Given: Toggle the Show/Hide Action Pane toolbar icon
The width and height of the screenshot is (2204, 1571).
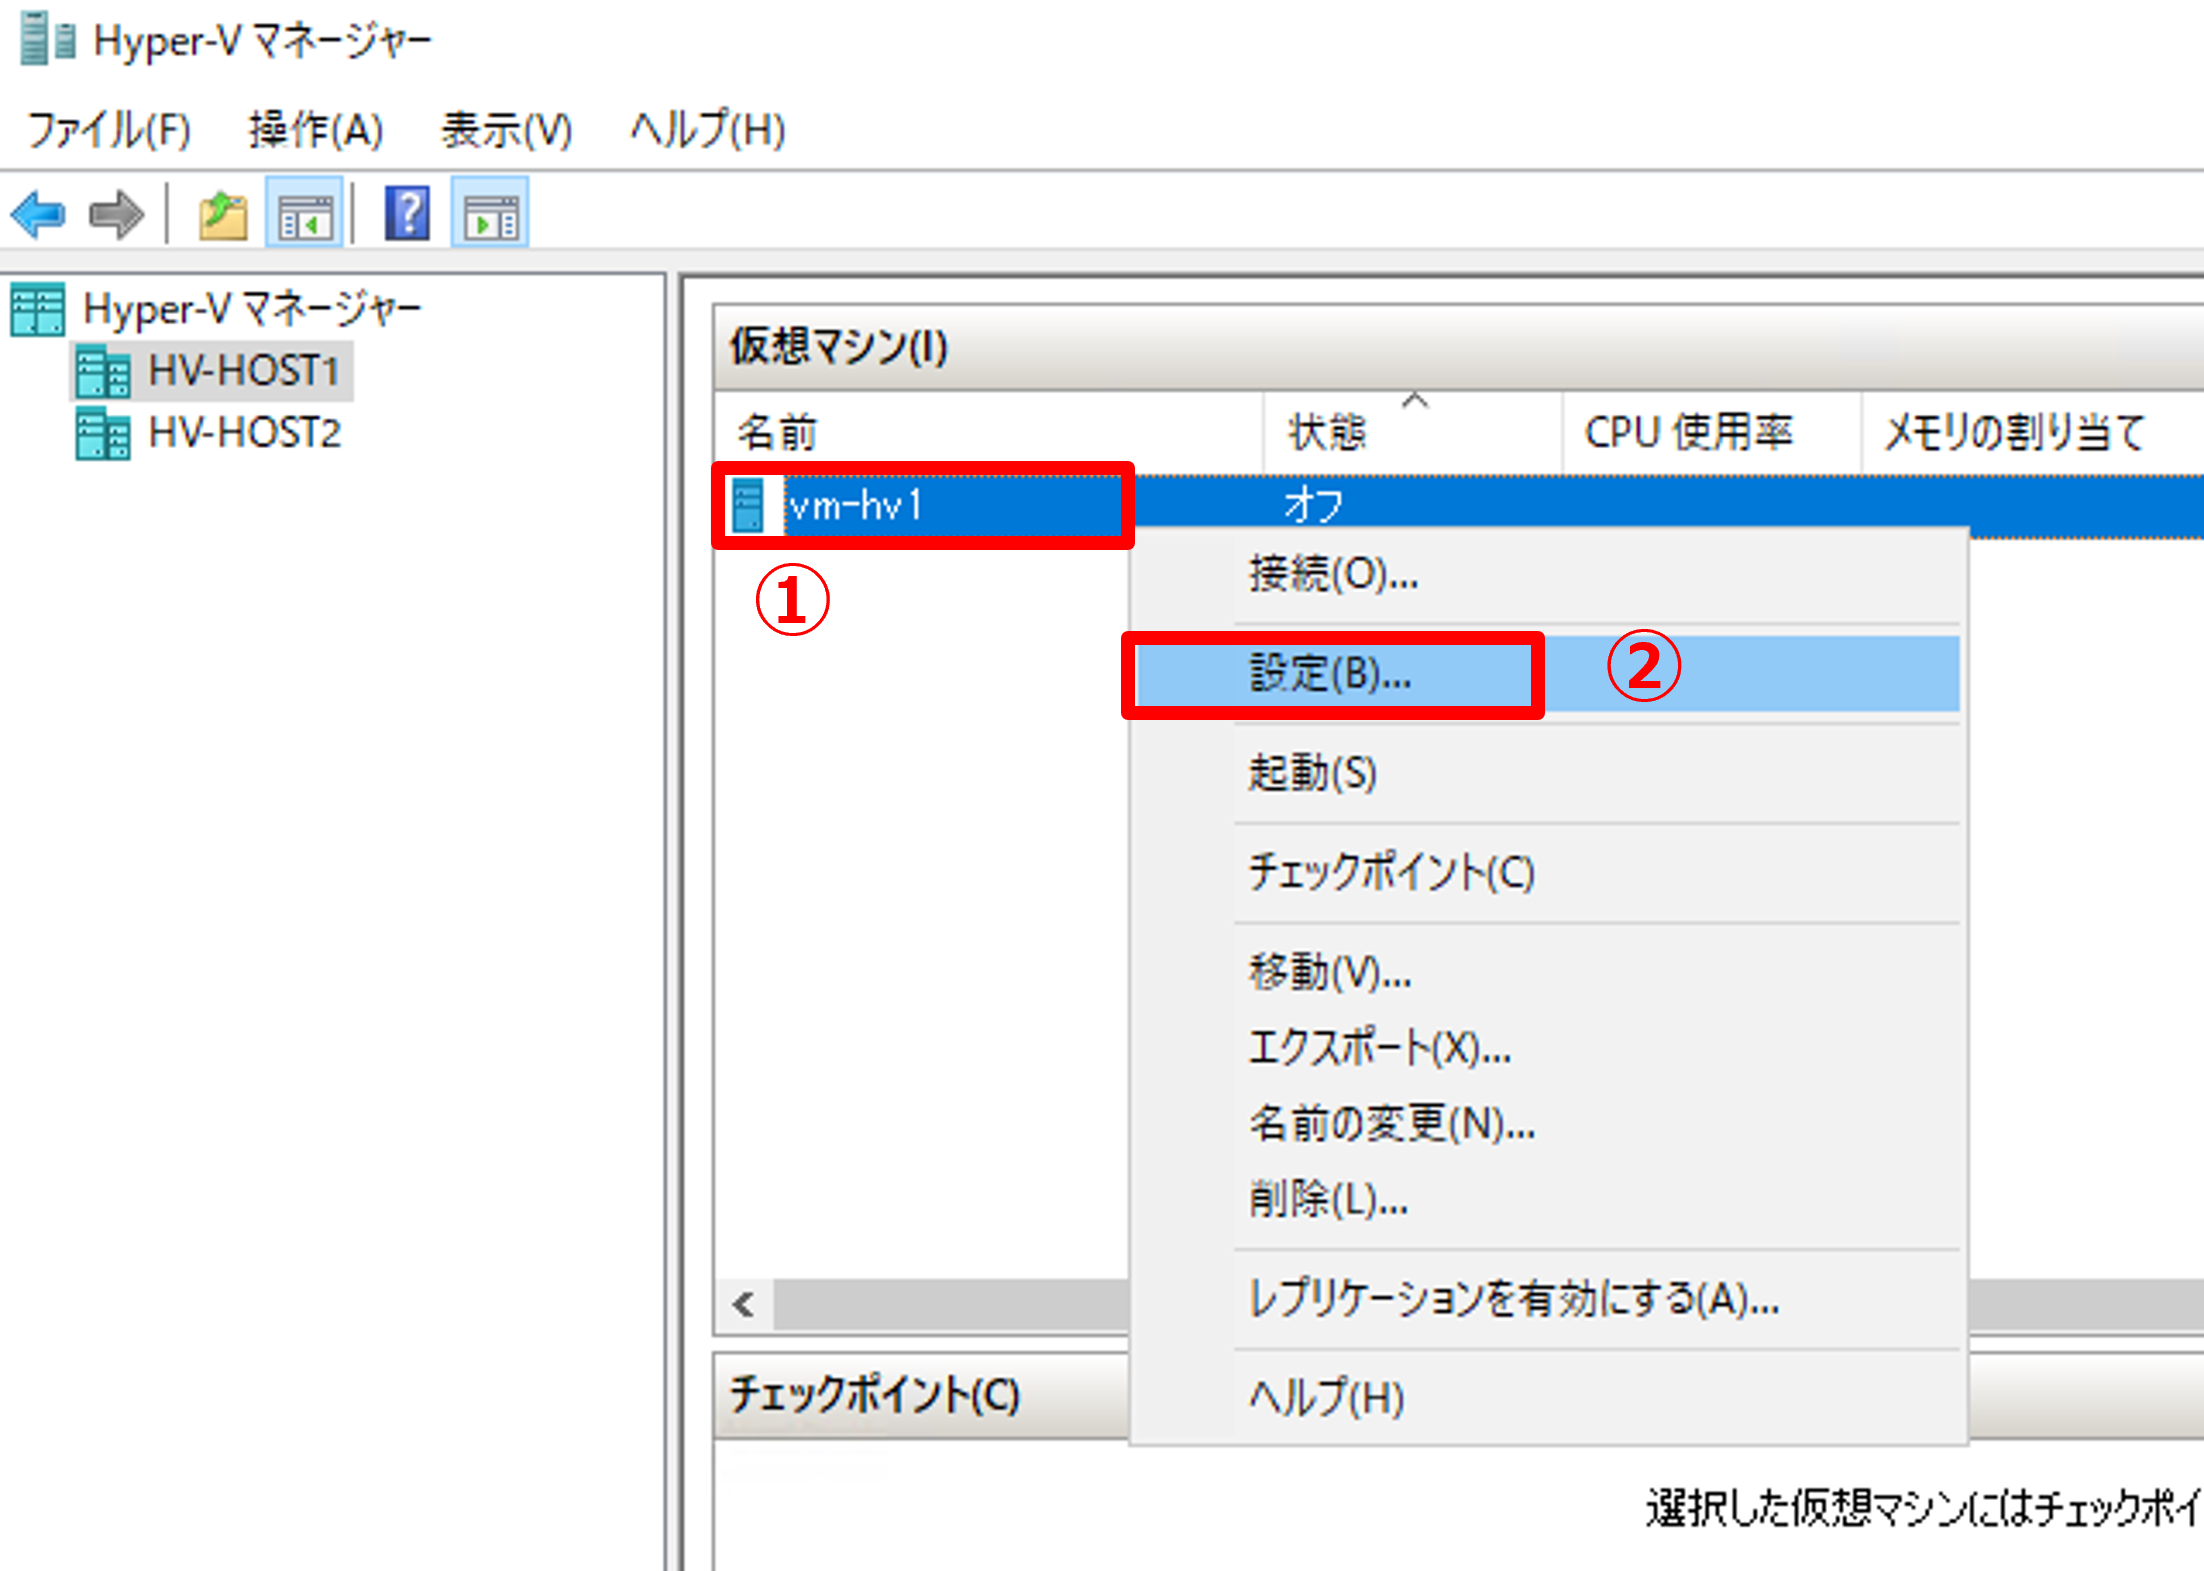Looking at the screenshot, I should coord(490,214).
